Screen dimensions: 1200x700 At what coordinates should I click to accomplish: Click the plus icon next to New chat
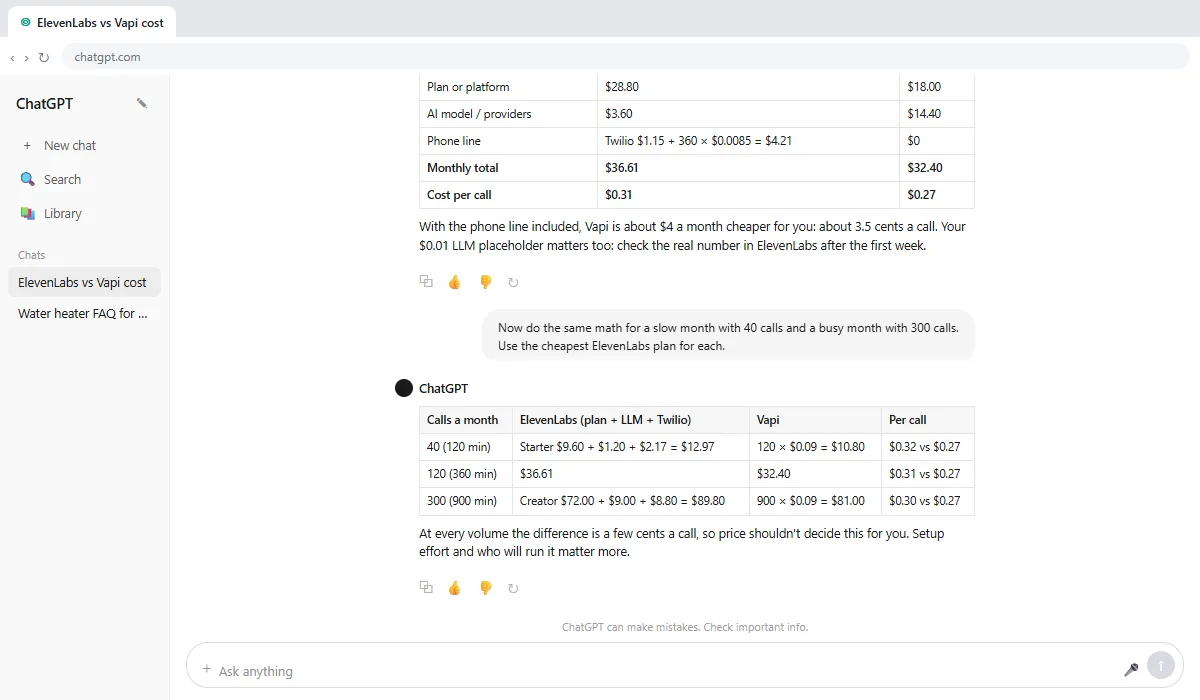pos(27,145)
